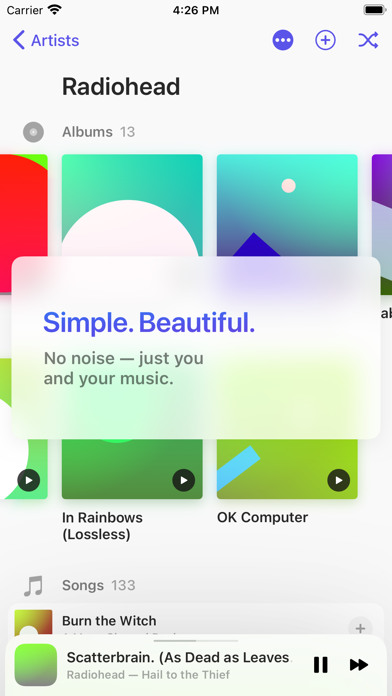This screenshot has width=392, height=696.
Task: Open the now playing album art thumbnail
Action: click(36, 664)
